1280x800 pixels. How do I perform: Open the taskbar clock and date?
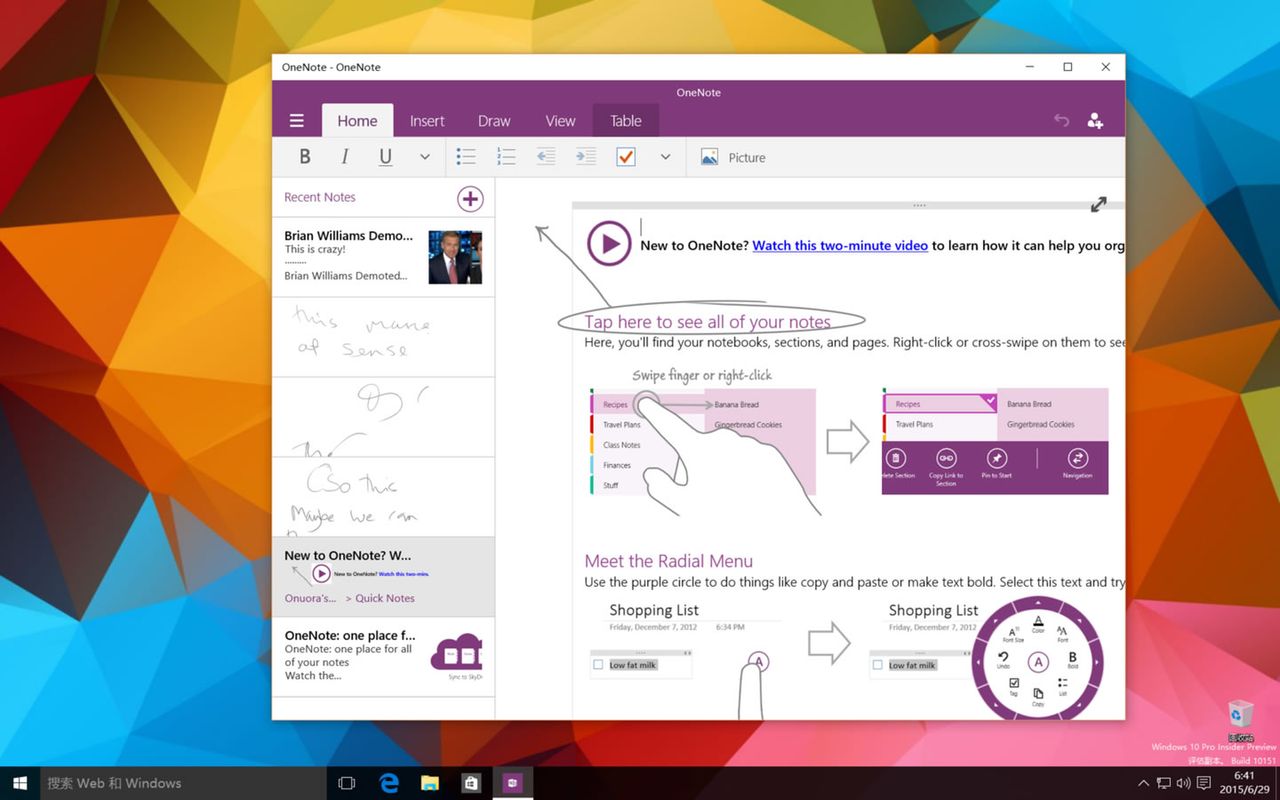[x=1245, y=783]
